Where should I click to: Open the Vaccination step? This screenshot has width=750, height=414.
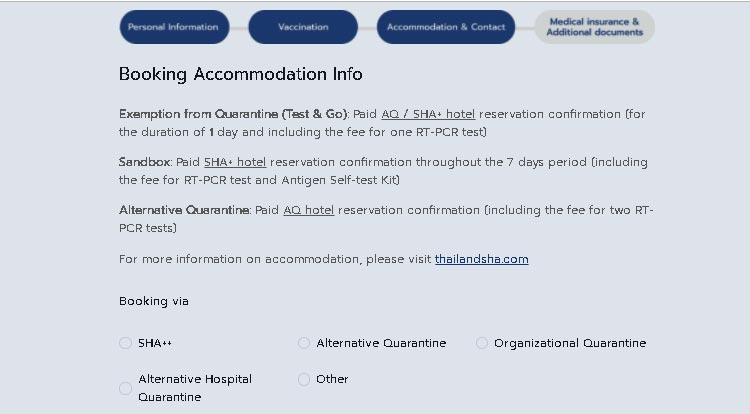(x=303, y=27)
